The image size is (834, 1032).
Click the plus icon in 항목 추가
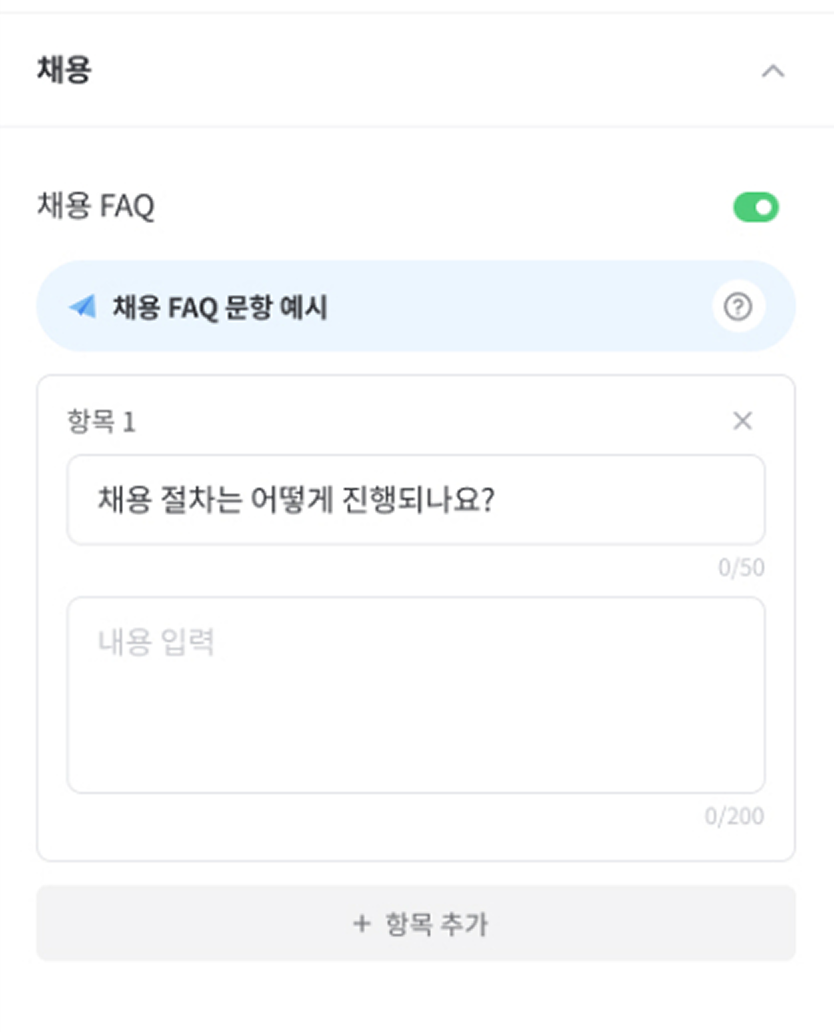click(361, 923)
